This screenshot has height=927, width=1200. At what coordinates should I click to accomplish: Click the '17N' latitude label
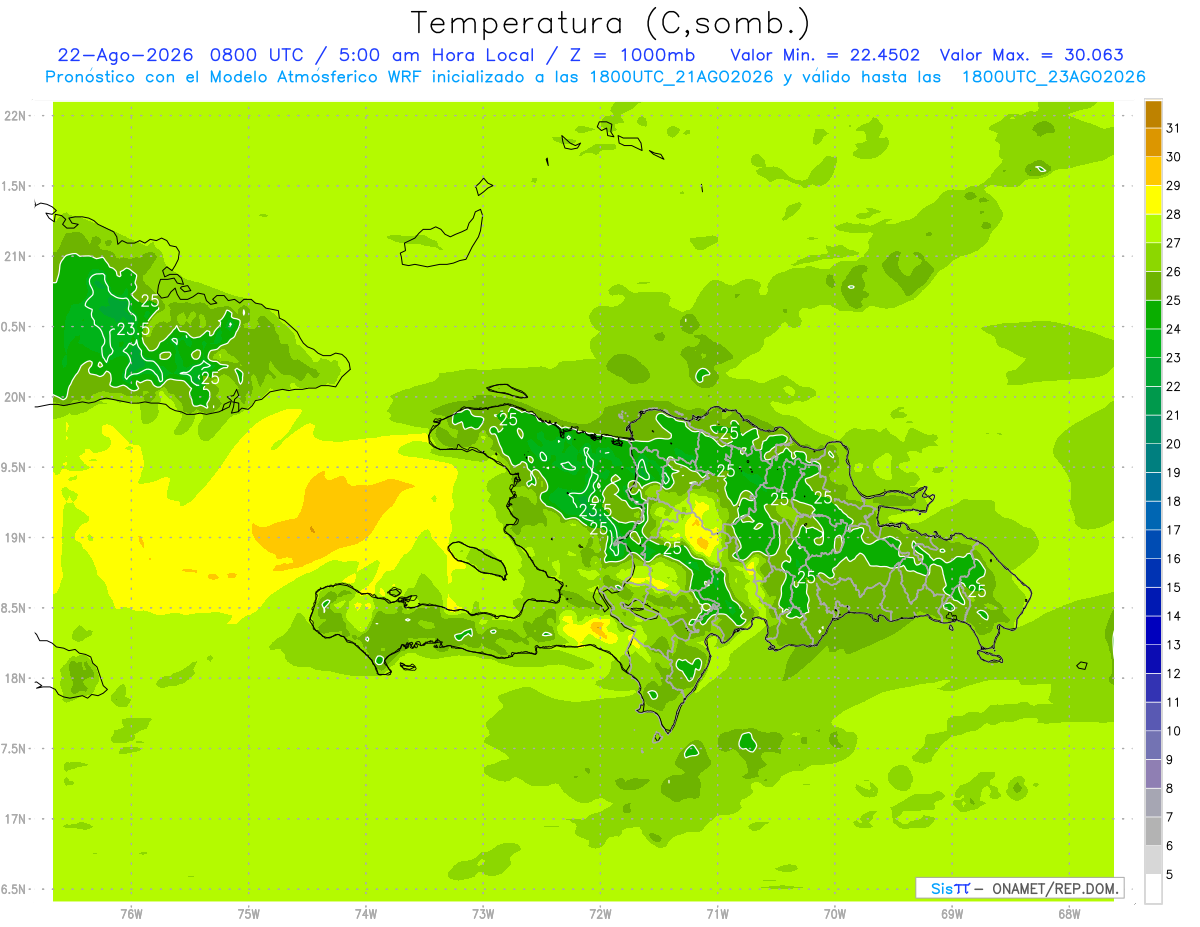click(16, 819)
